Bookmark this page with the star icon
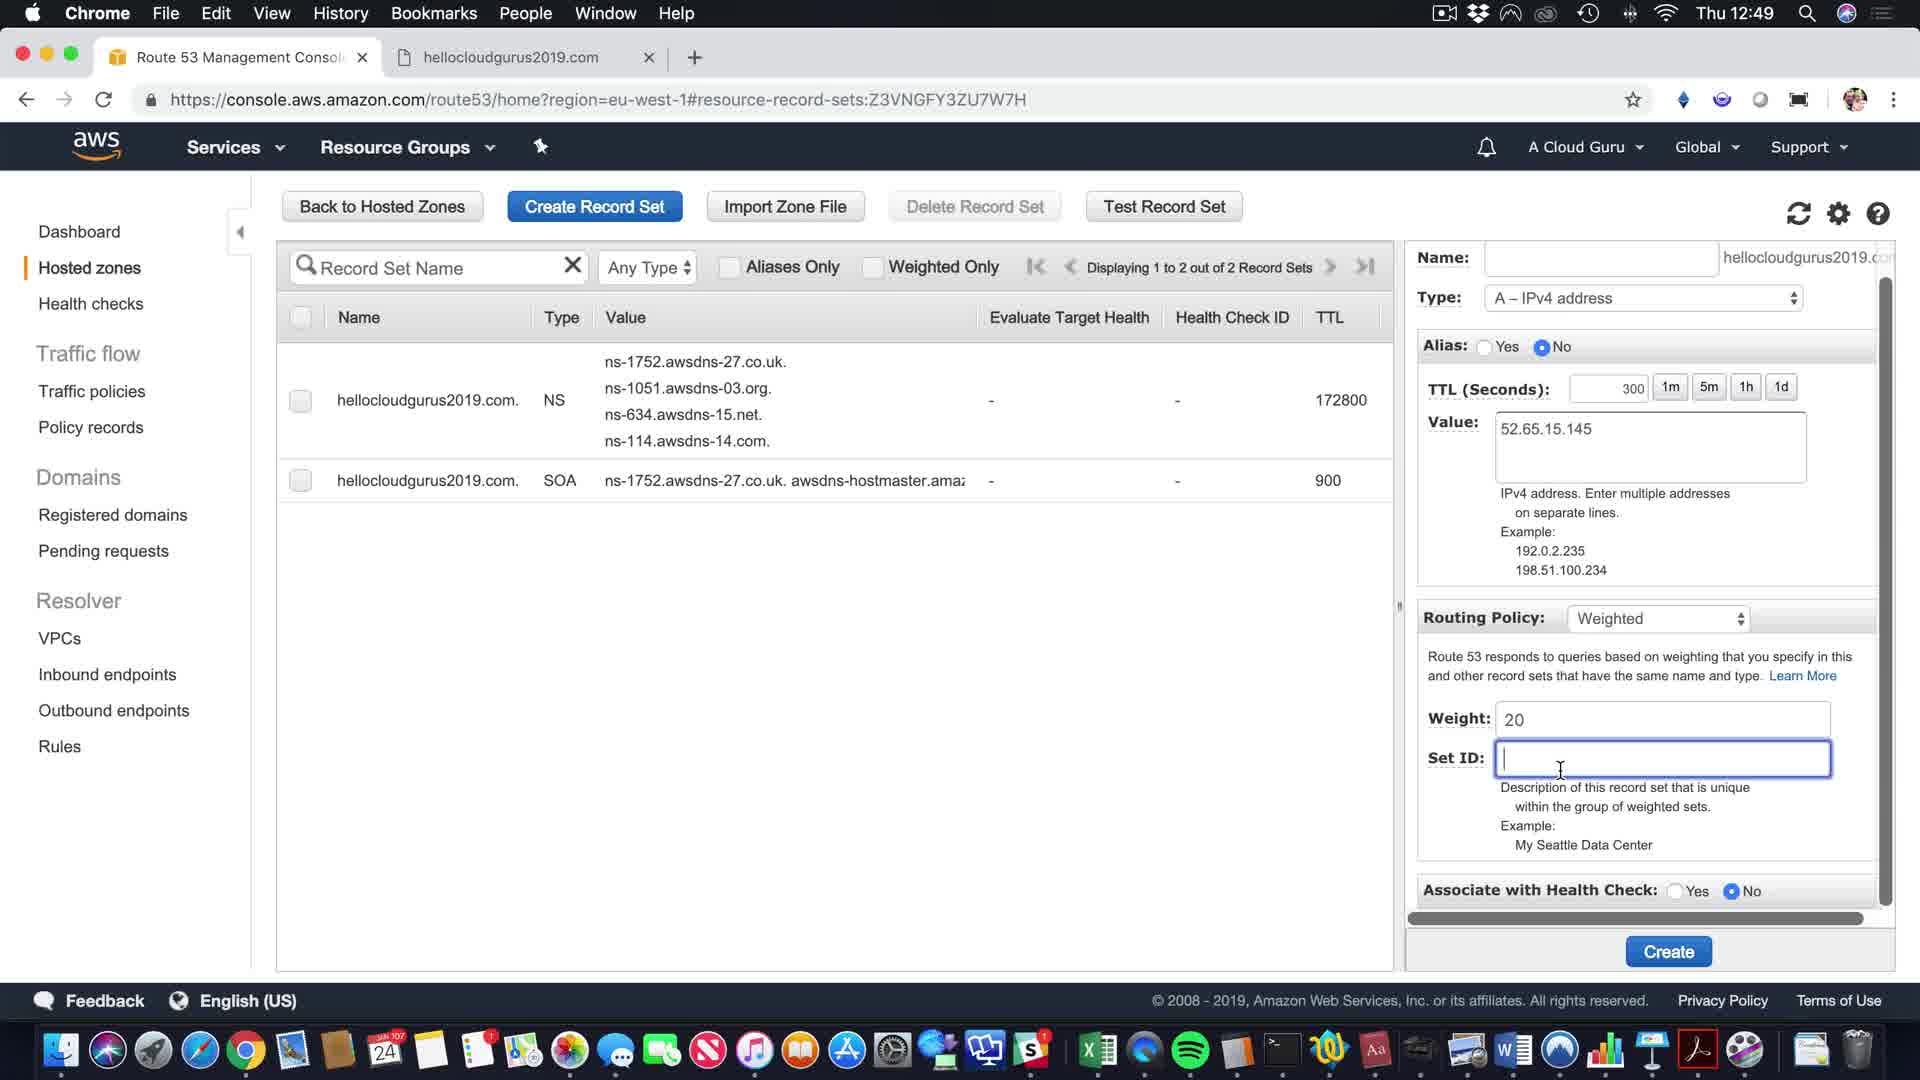 click(x=1632, y=99)
